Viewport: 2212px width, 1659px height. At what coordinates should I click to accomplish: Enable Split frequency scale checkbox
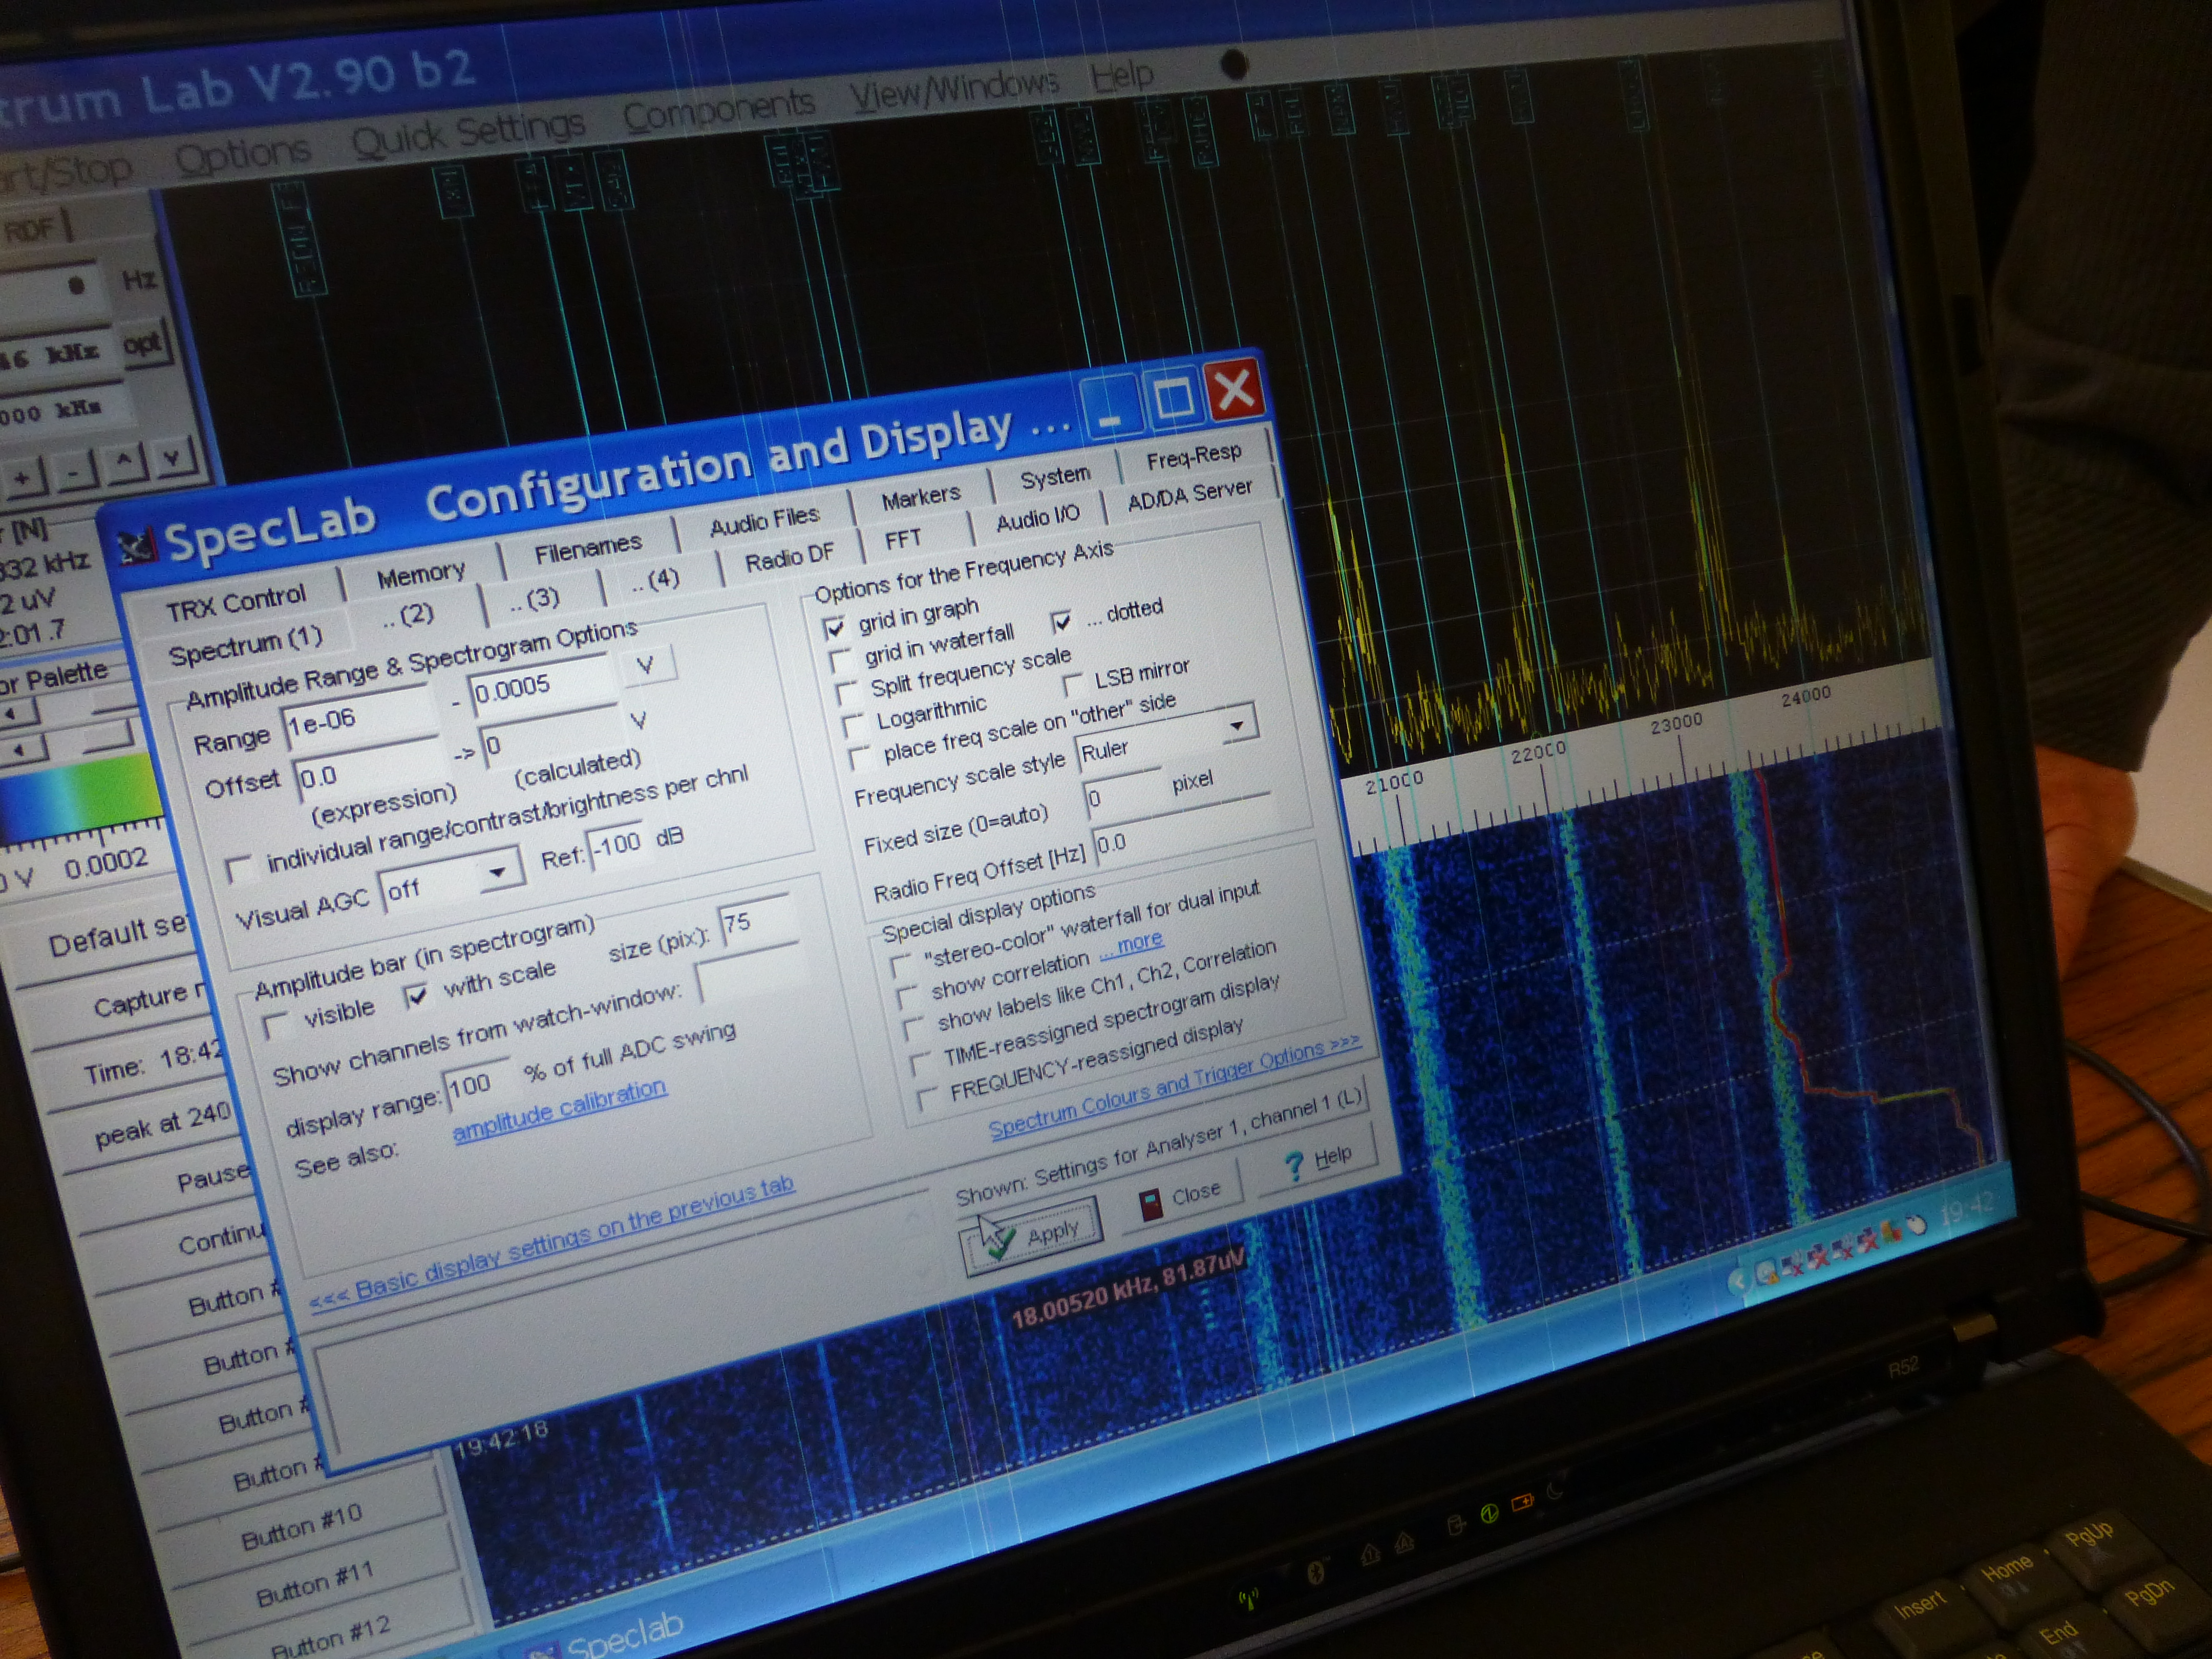pyautogui.click(x=846, y=693)
